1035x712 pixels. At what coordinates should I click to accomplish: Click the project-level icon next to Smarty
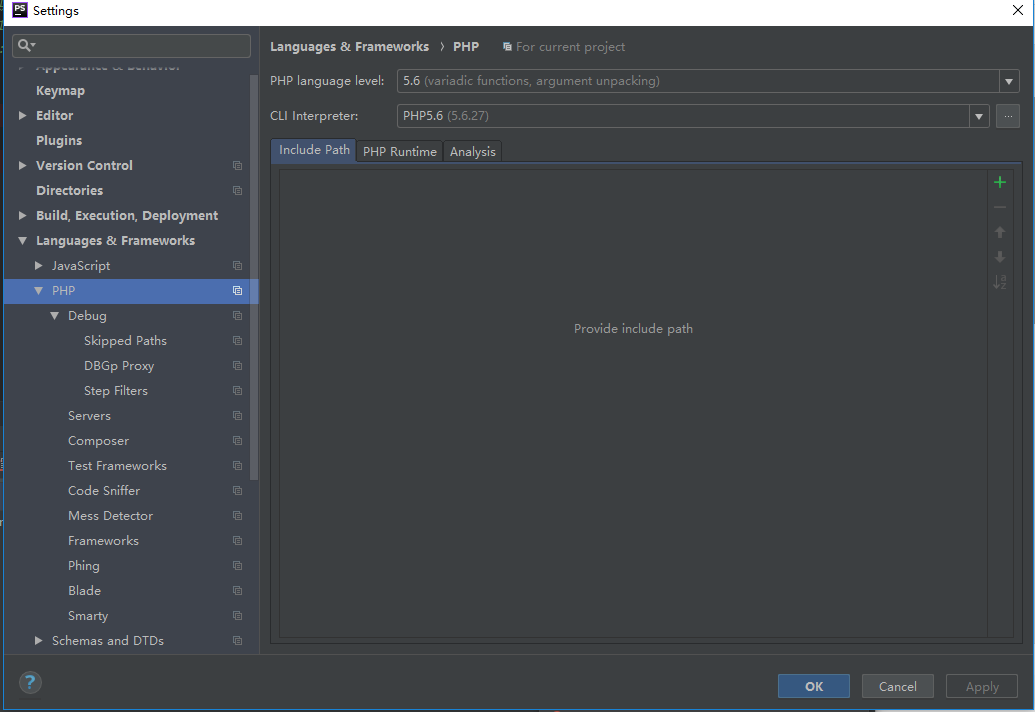coord(238,616)
